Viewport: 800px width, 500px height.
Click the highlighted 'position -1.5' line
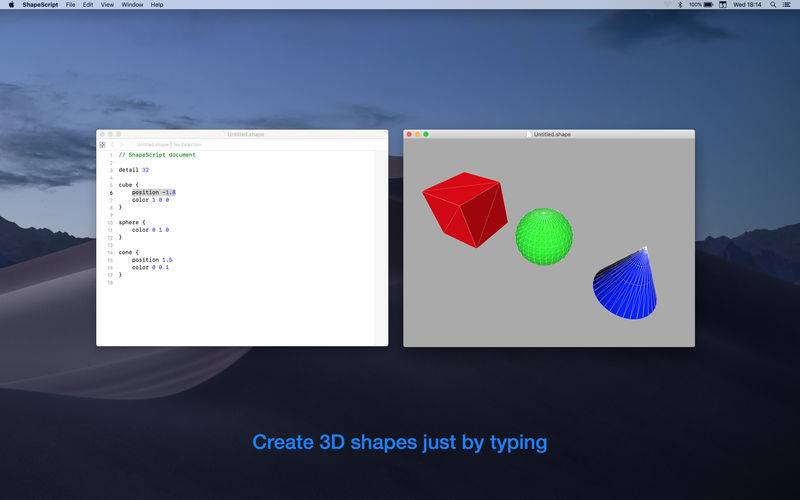[x=154, y=192]
